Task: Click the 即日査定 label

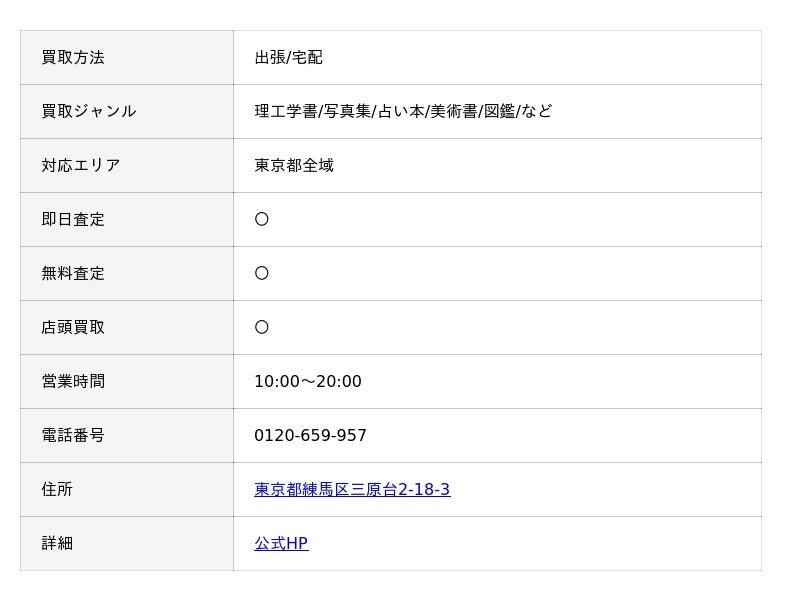Action: [x=73, y=219]
